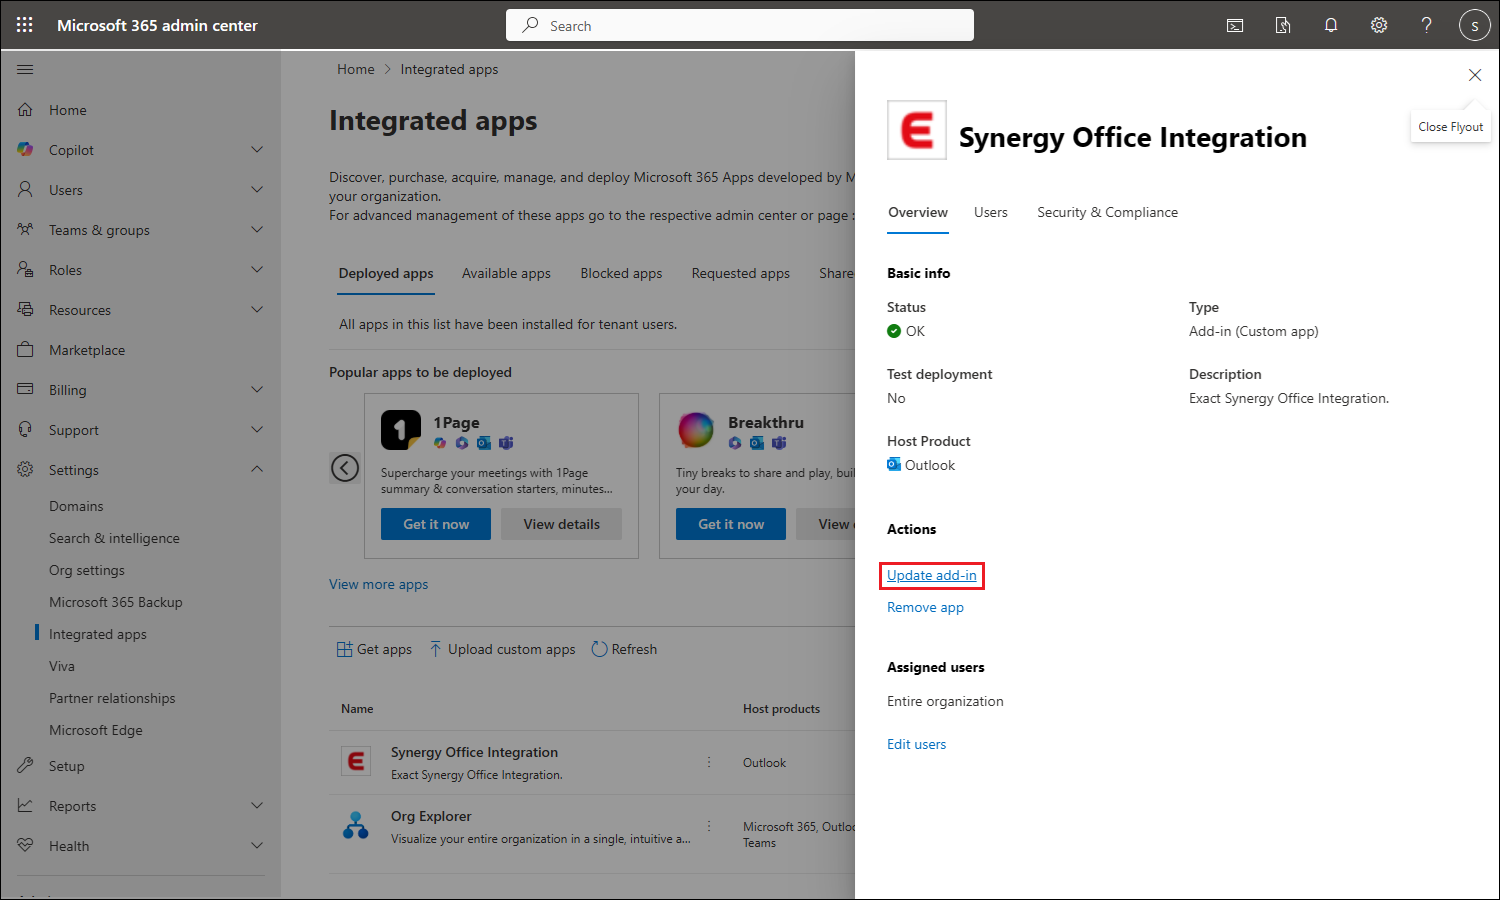Expand the Users navigation section
The height and width of the screenshot is (900, 1500).
257,190
